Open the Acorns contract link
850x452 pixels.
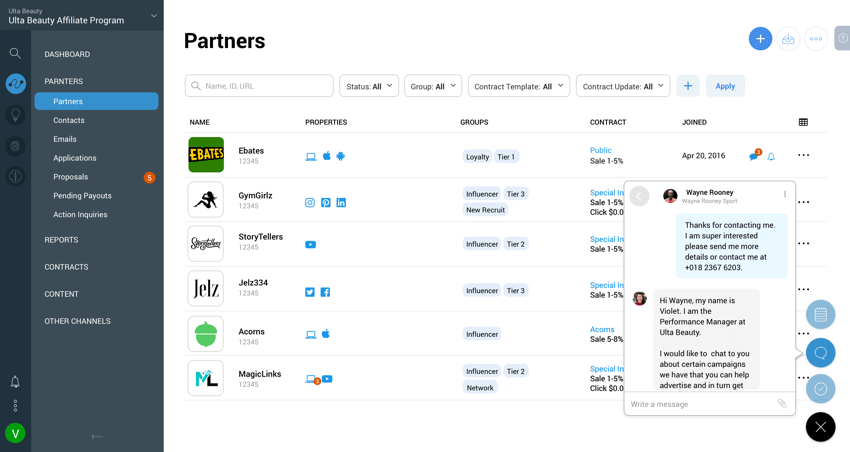tap(602, 329)
